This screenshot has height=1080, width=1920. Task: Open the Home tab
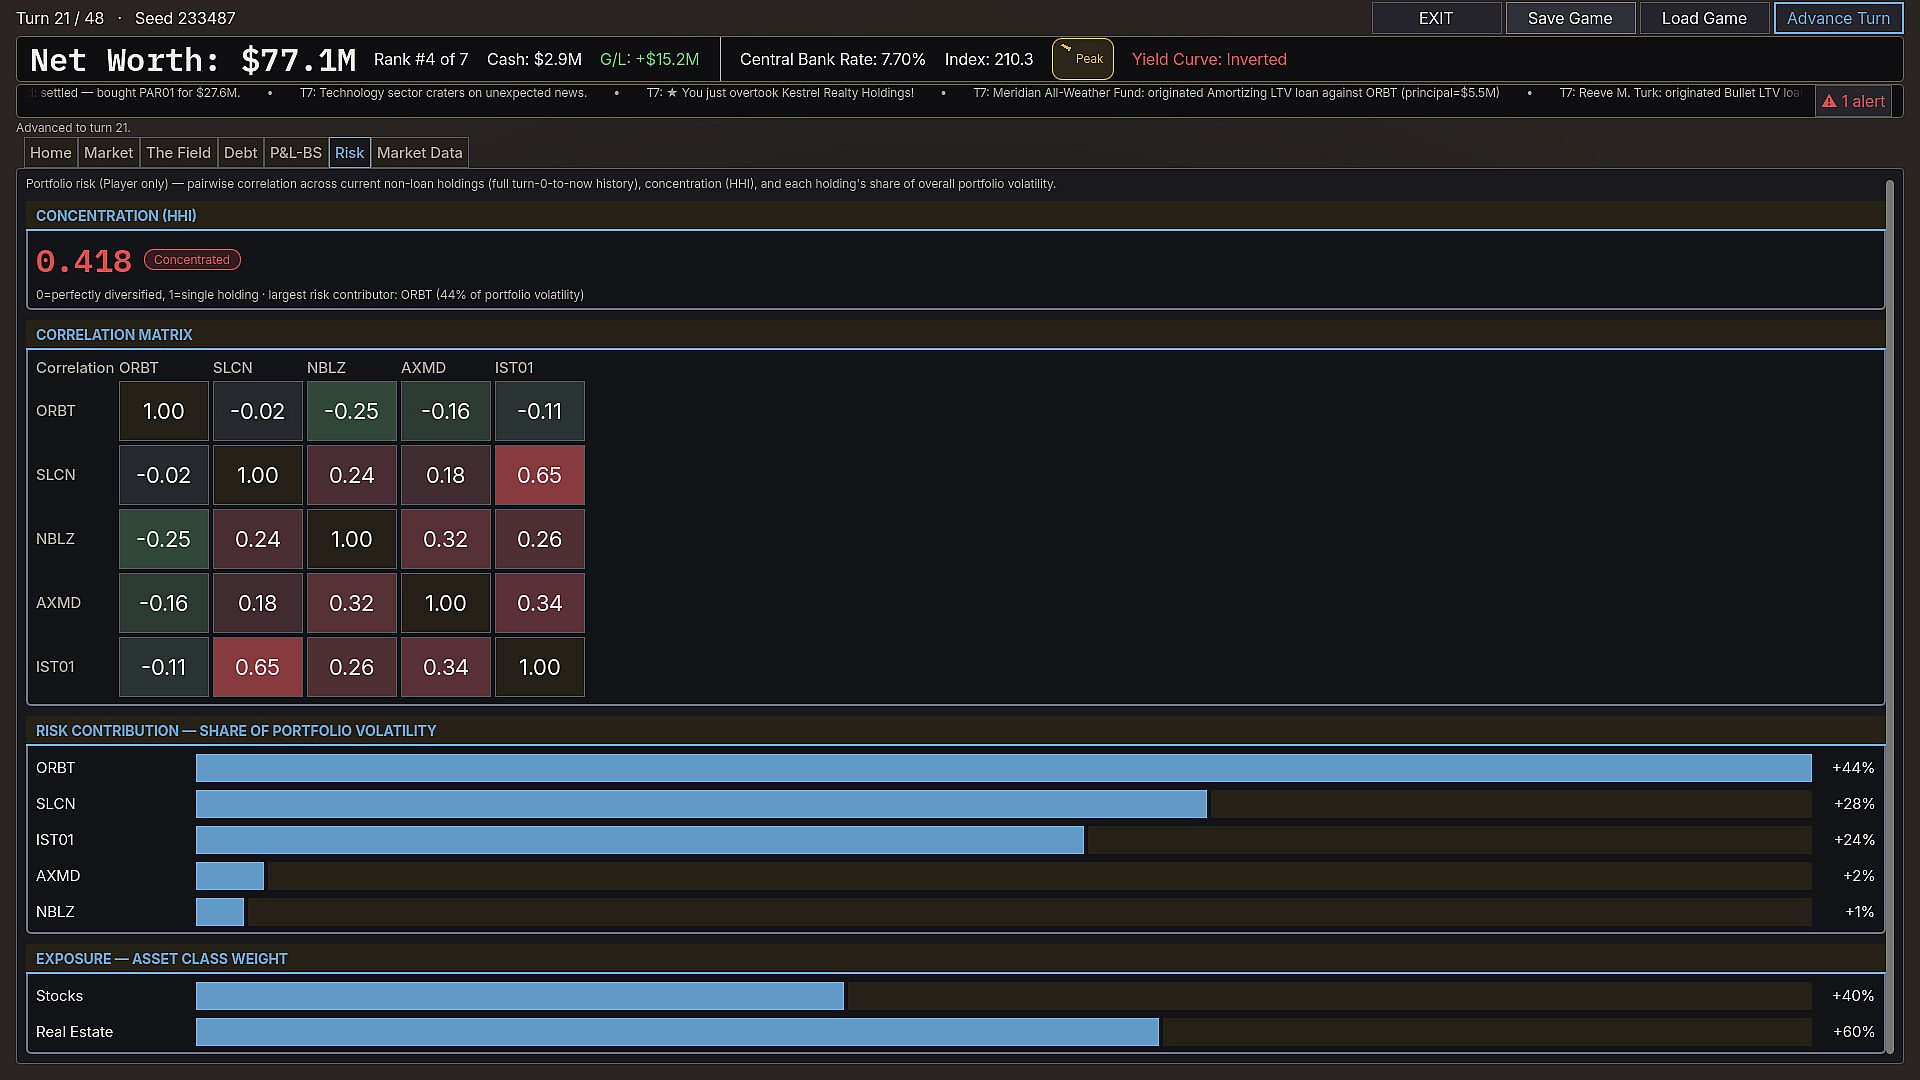(51, 153)
